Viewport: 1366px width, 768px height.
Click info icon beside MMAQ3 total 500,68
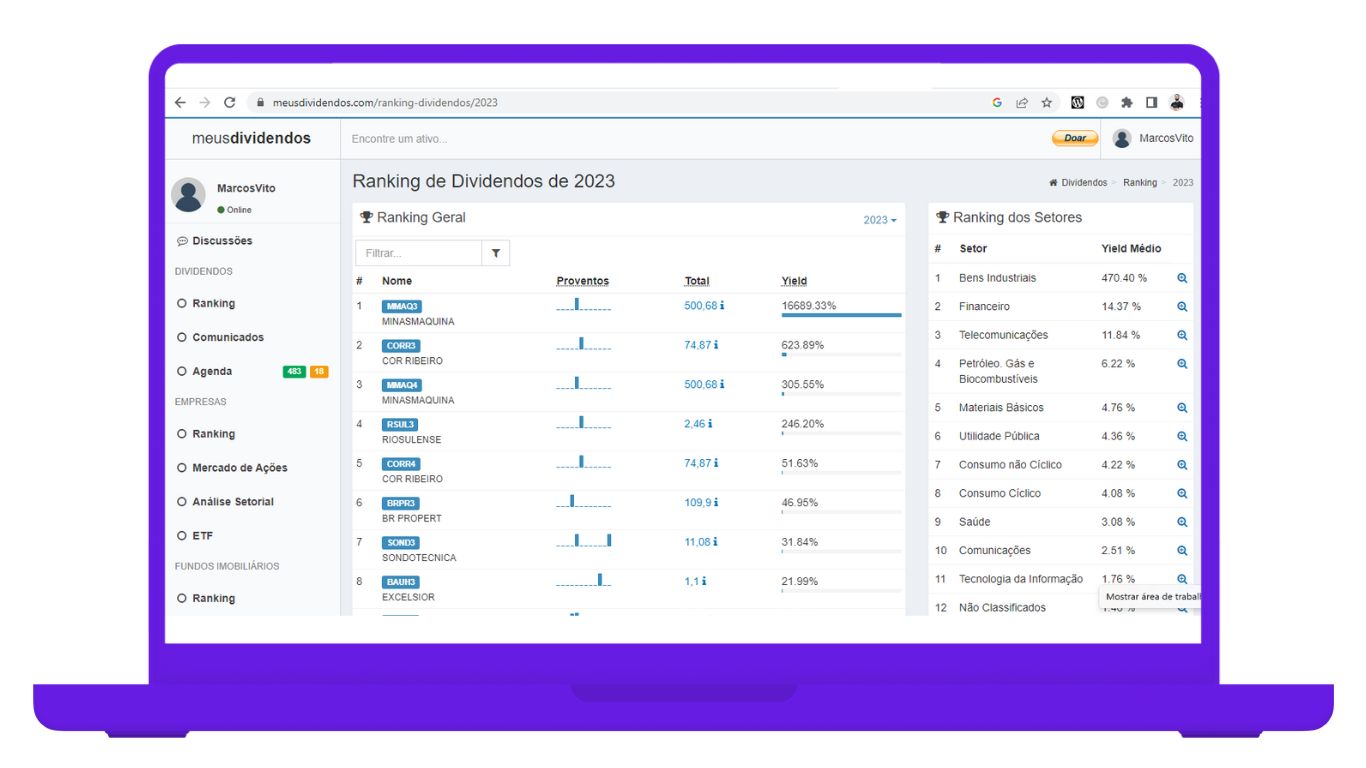click(x=721, y=306)
